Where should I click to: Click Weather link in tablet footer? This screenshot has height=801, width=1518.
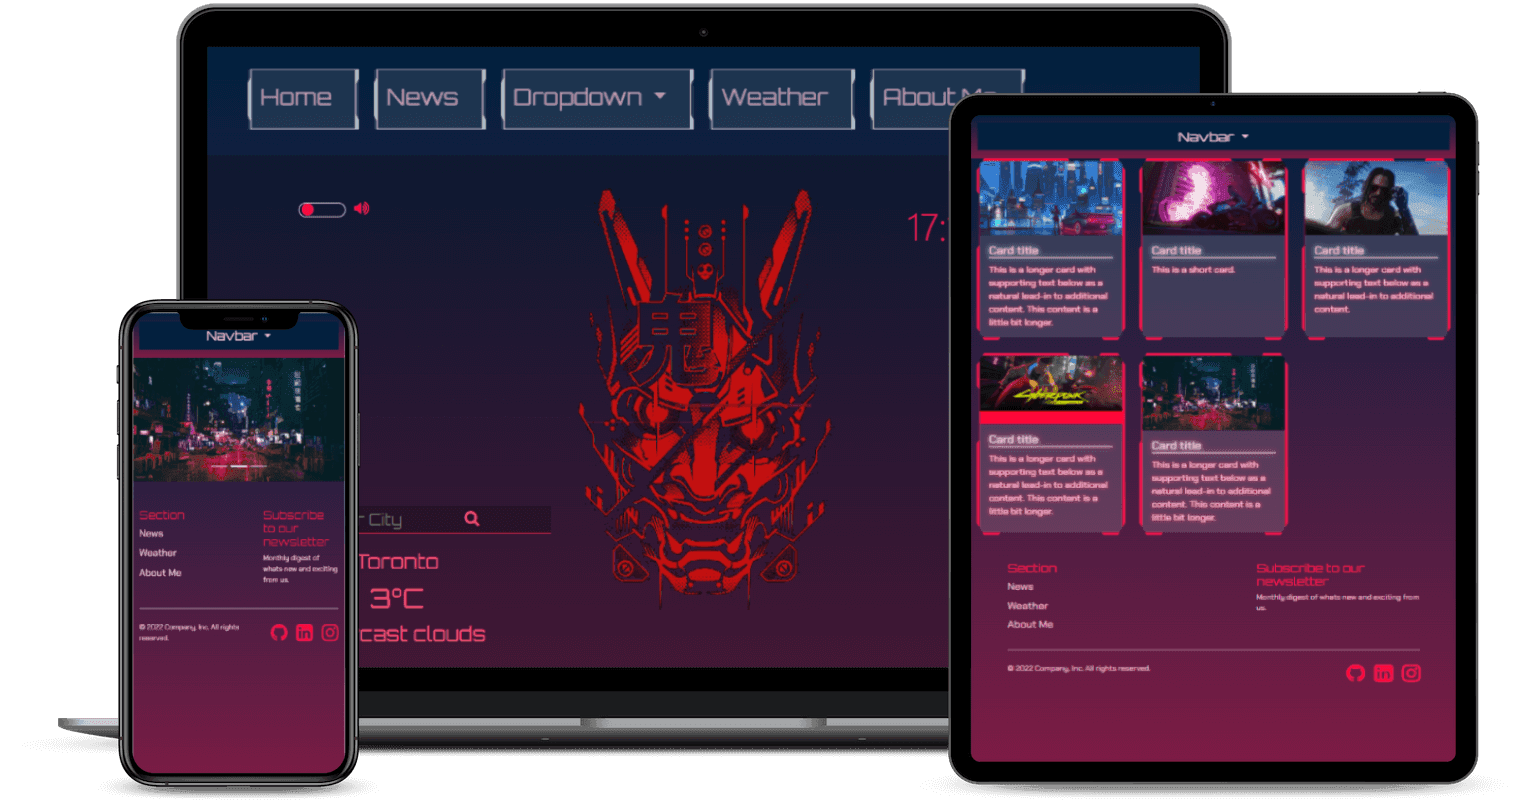point(1027,606)
